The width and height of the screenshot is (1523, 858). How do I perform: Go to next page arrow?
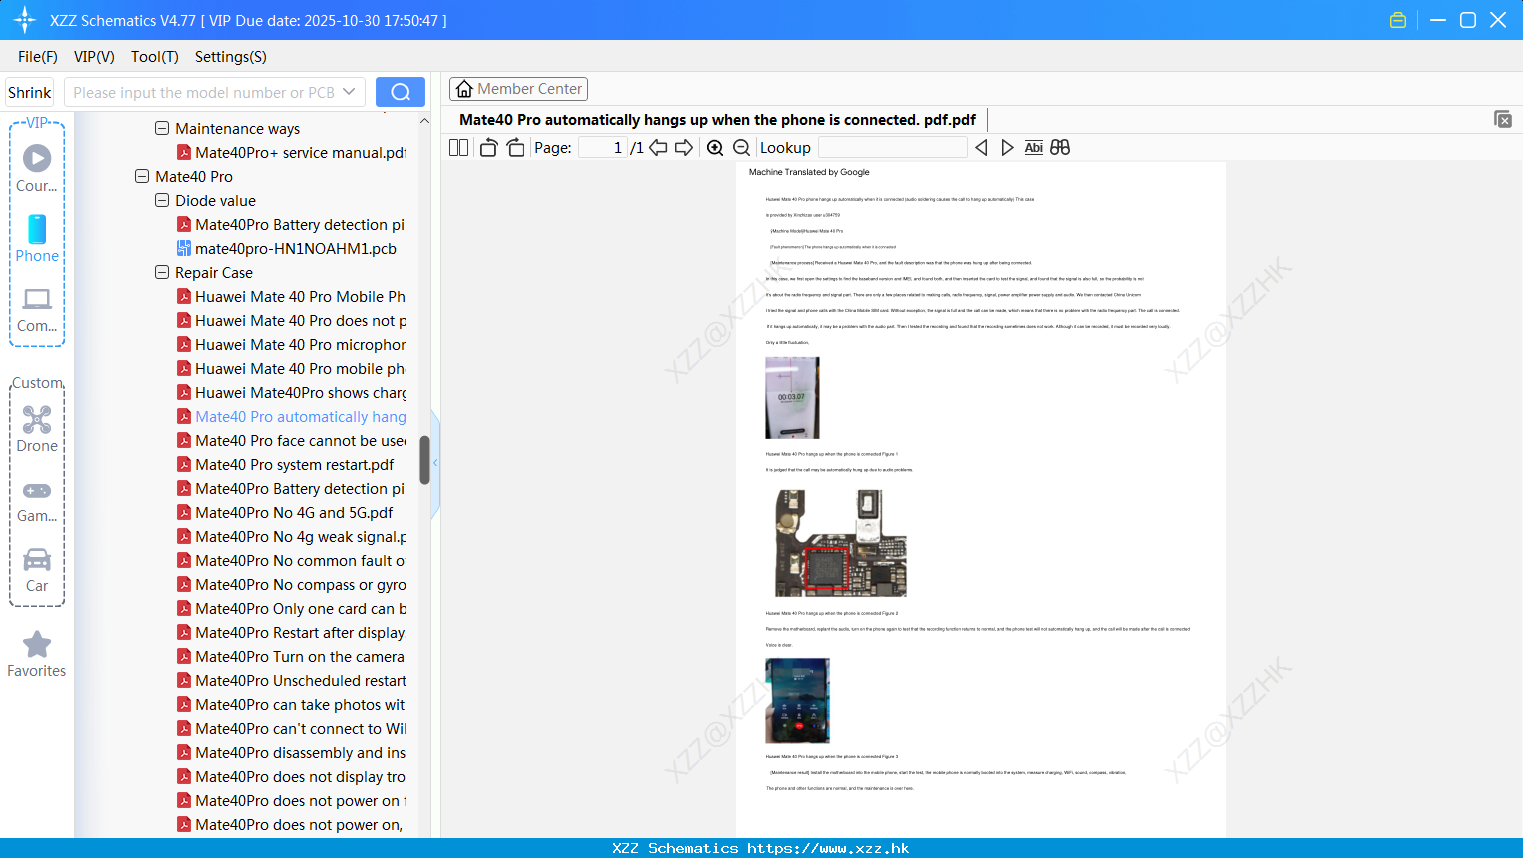(x=684, y=147)
